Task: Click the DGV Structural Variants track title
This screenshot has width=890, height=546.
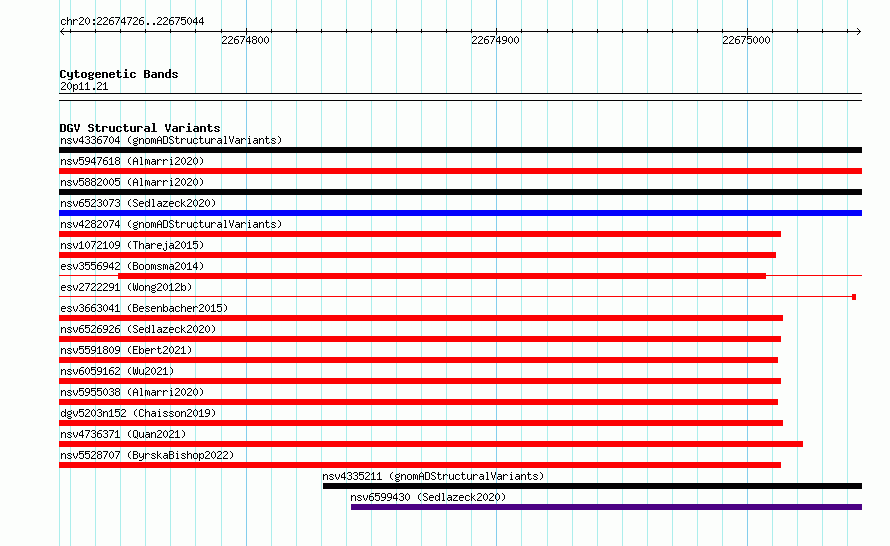Action: point(140,128)
